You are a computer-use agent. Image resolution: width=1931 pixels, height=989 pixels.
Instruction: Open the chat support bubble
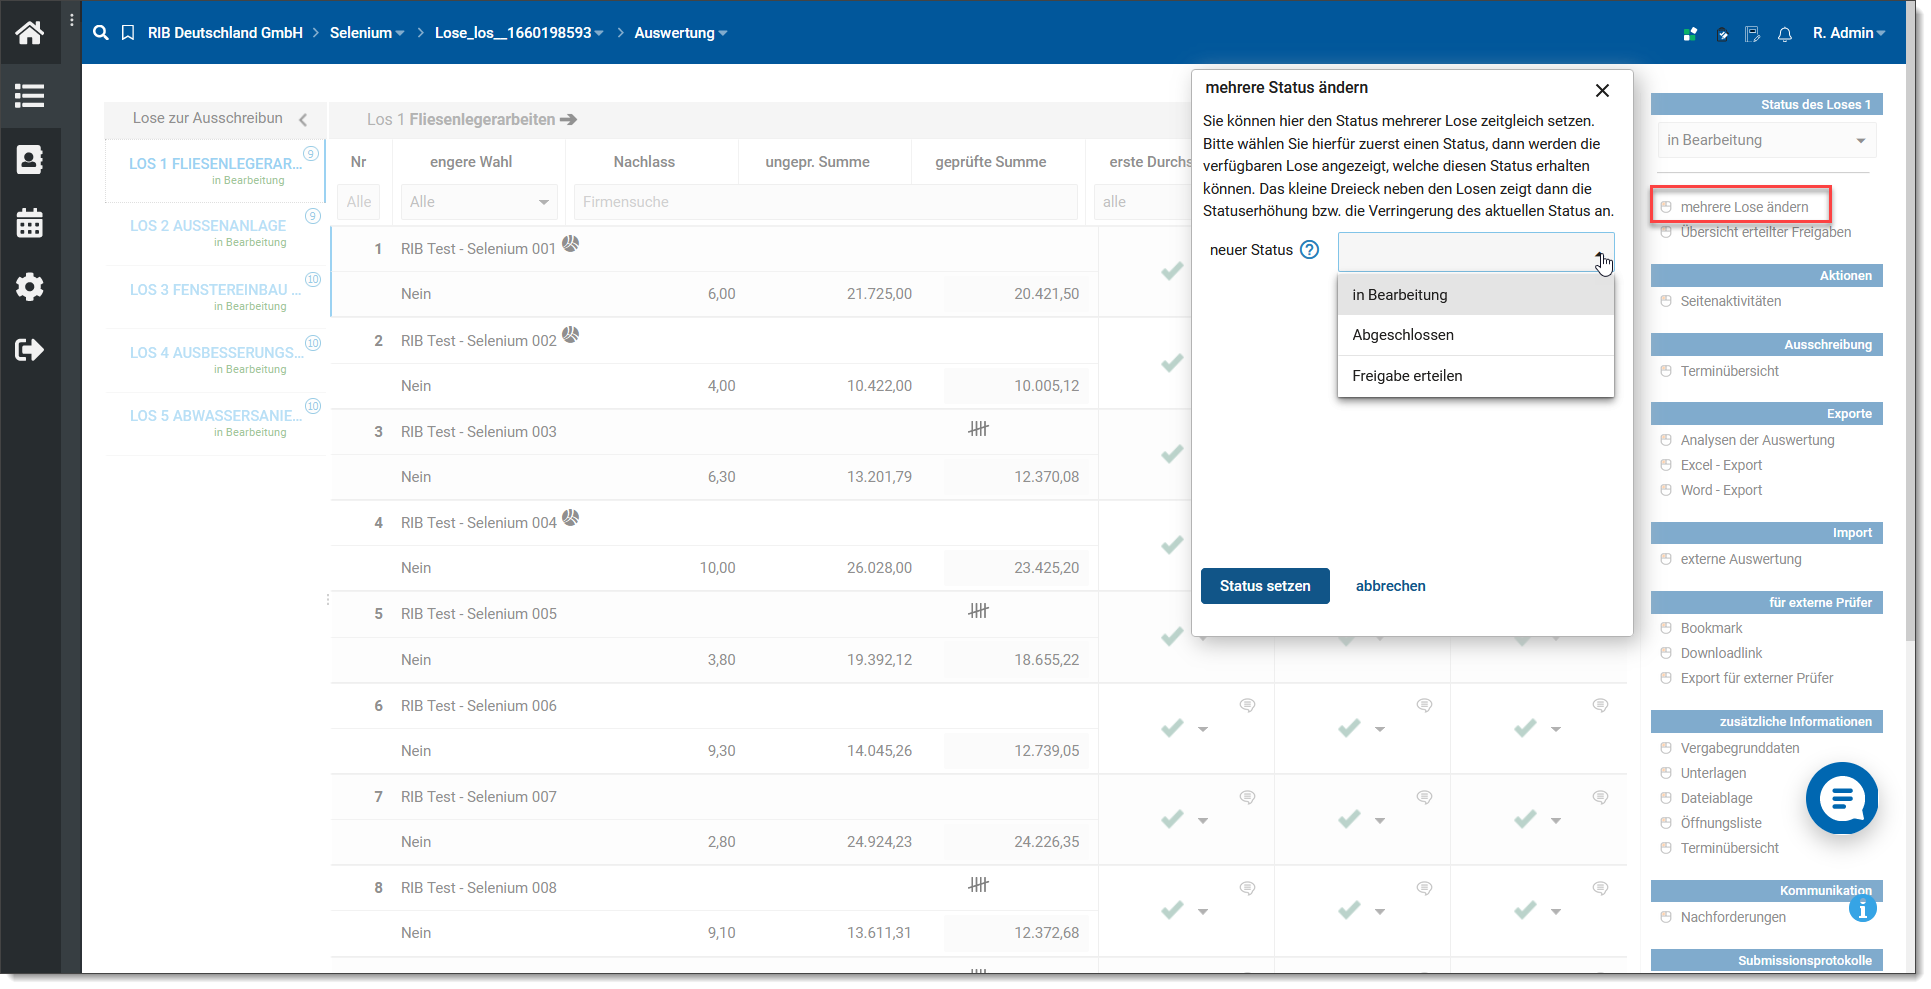pos(1842,798)
